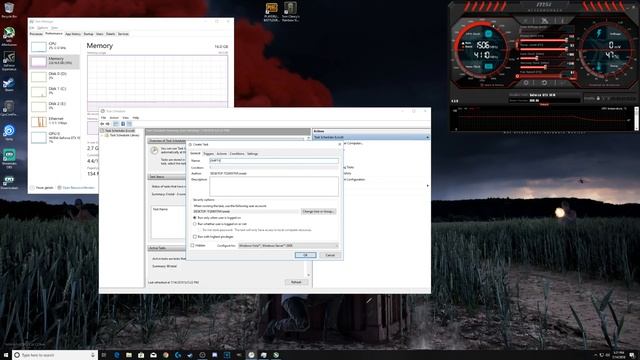Switch to Processes tab in Task Manager
Viewport: 640px width, 360px height.
(36, 34)
